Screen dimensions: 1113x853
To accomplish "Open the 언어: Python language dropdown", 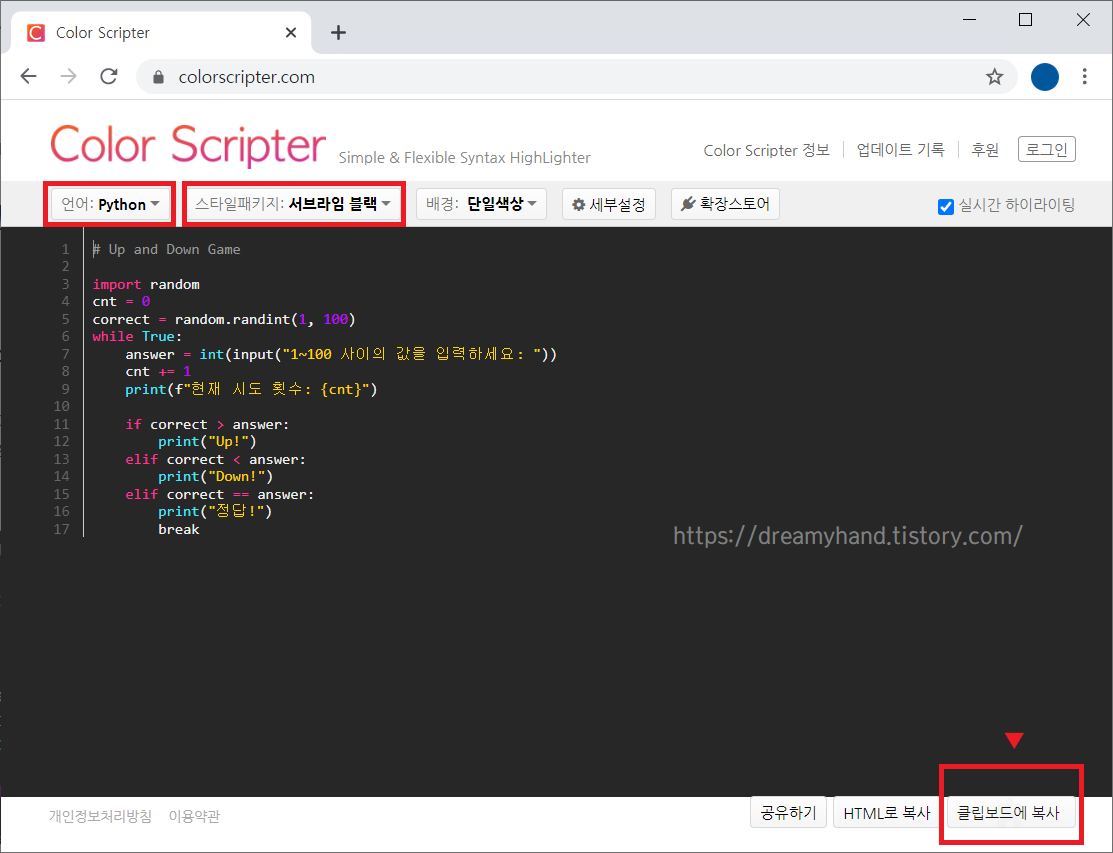I will point(110,204).
